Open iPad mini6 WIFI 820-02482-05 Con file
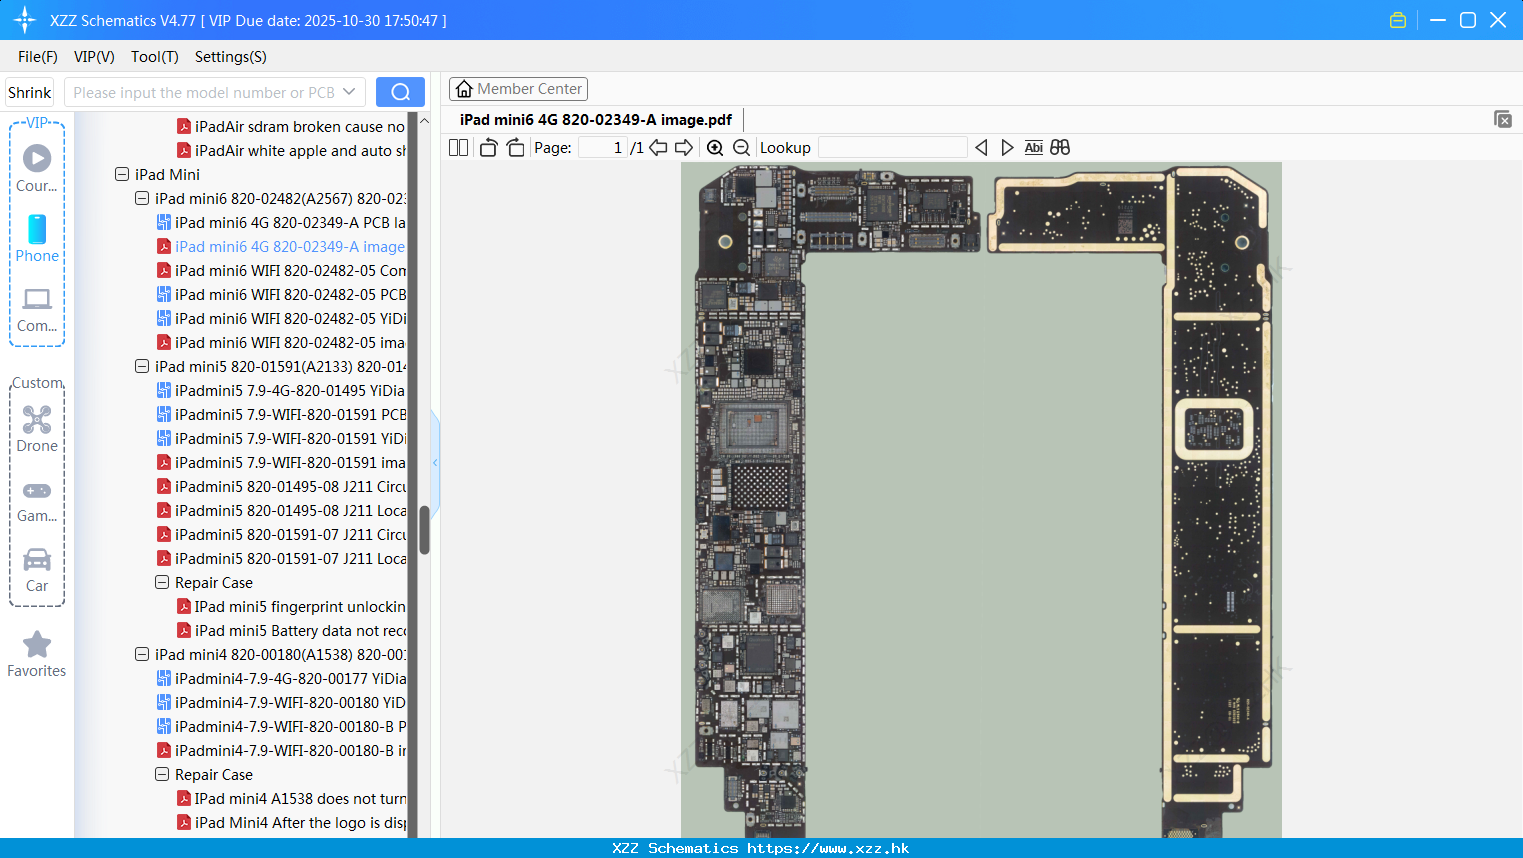The image size is (1523, 858). click(290, 270)
